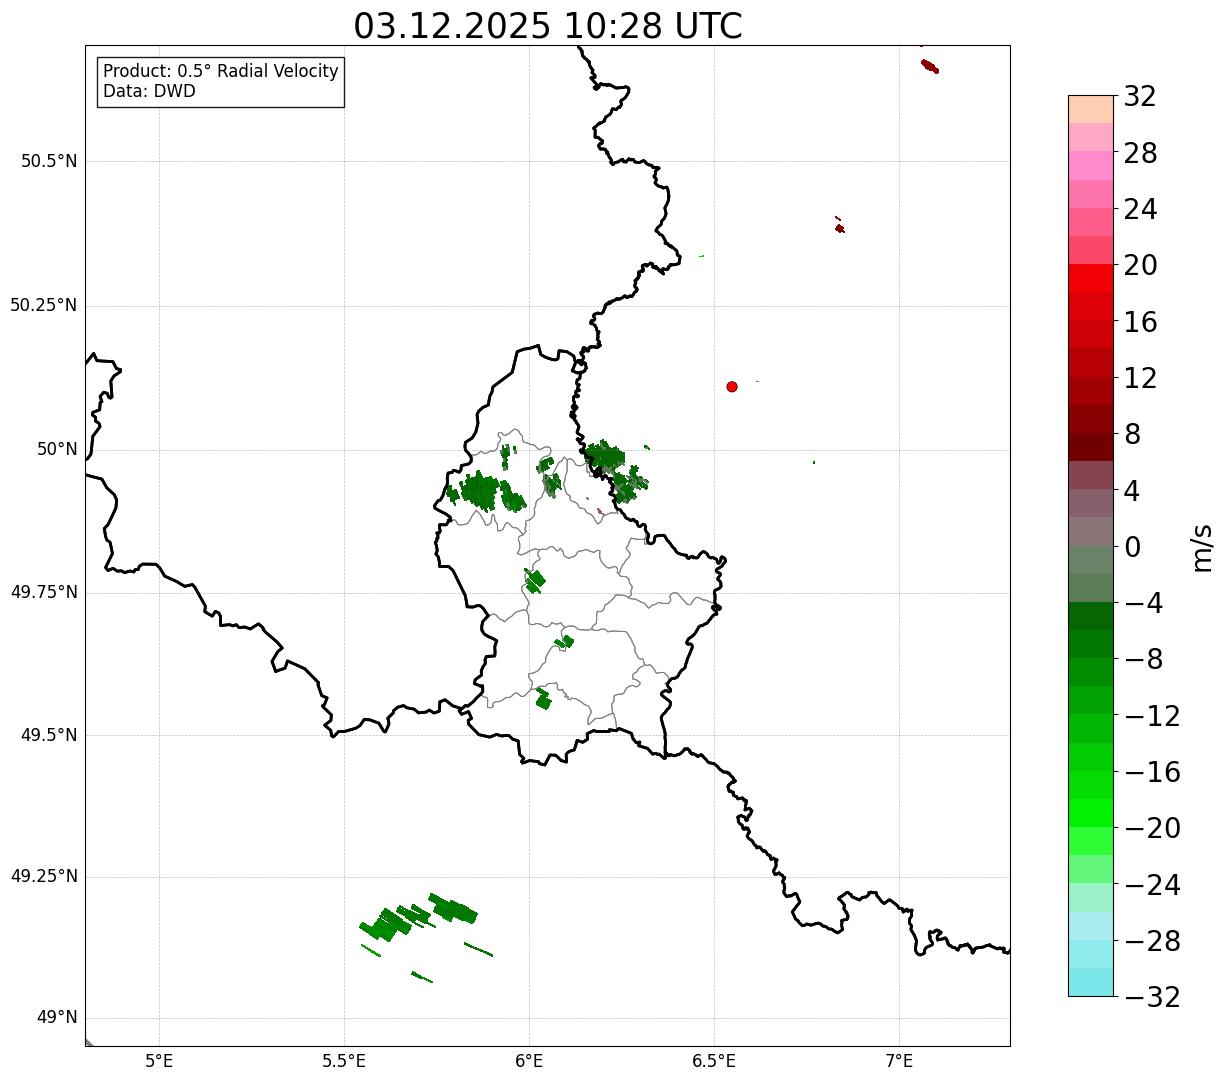The width and height of the screenshot is (1225, 1081).
Task: Click the colorbar label −4
Action: pos(1143,604)
